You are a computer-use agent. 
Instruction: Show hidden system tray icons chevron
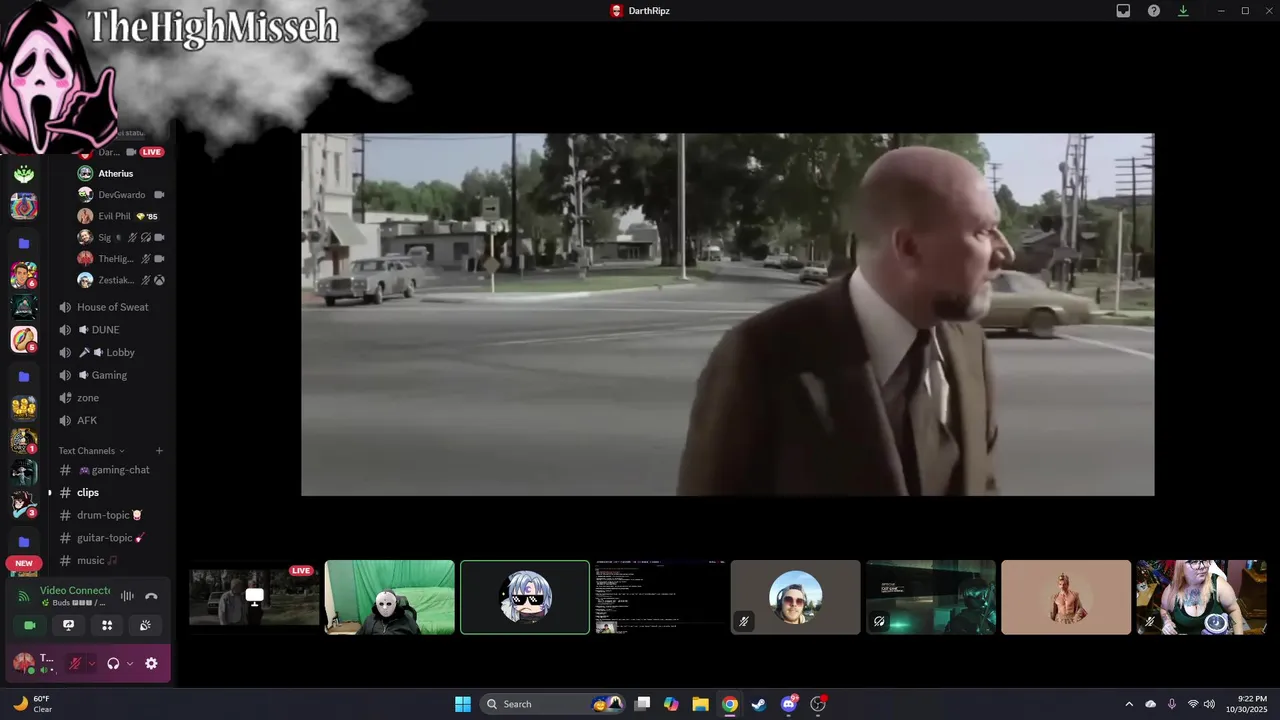(x=1129, y=704)
